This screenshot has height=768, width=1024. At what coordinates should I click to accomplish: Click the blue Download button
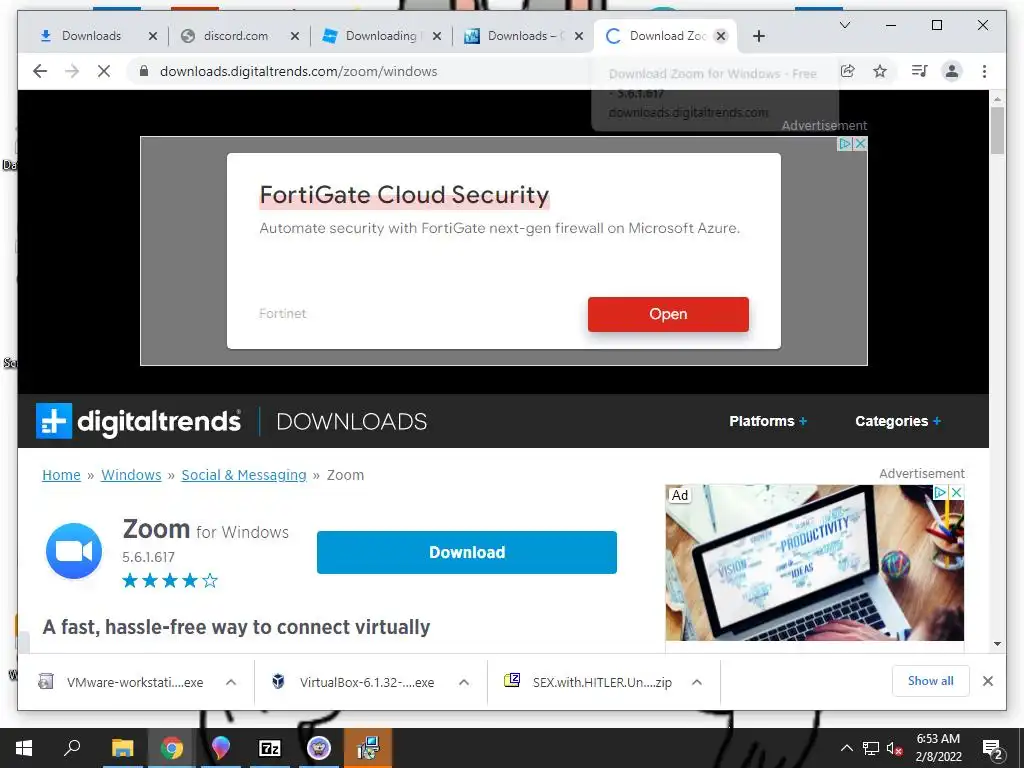click(467, 552)
